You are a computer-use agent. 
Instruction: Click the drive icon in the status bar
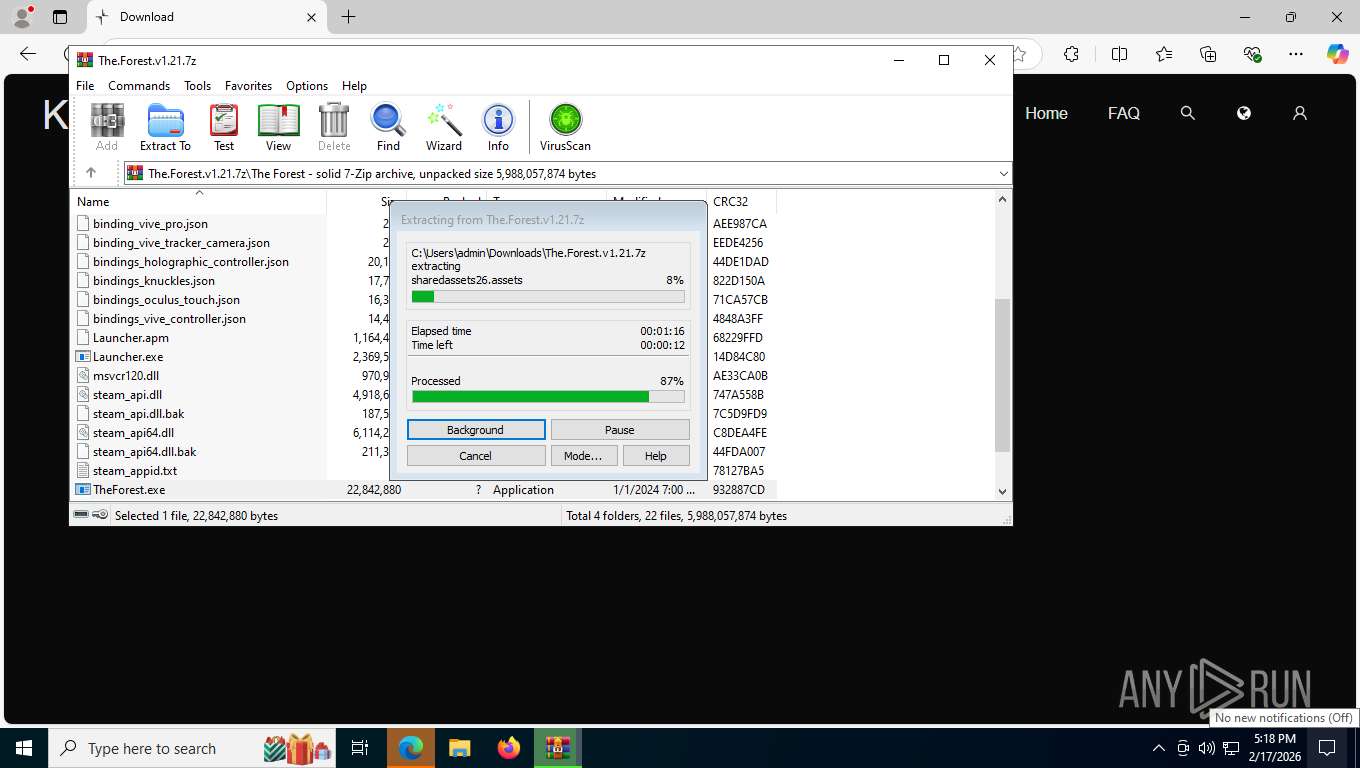coord(81,515)
